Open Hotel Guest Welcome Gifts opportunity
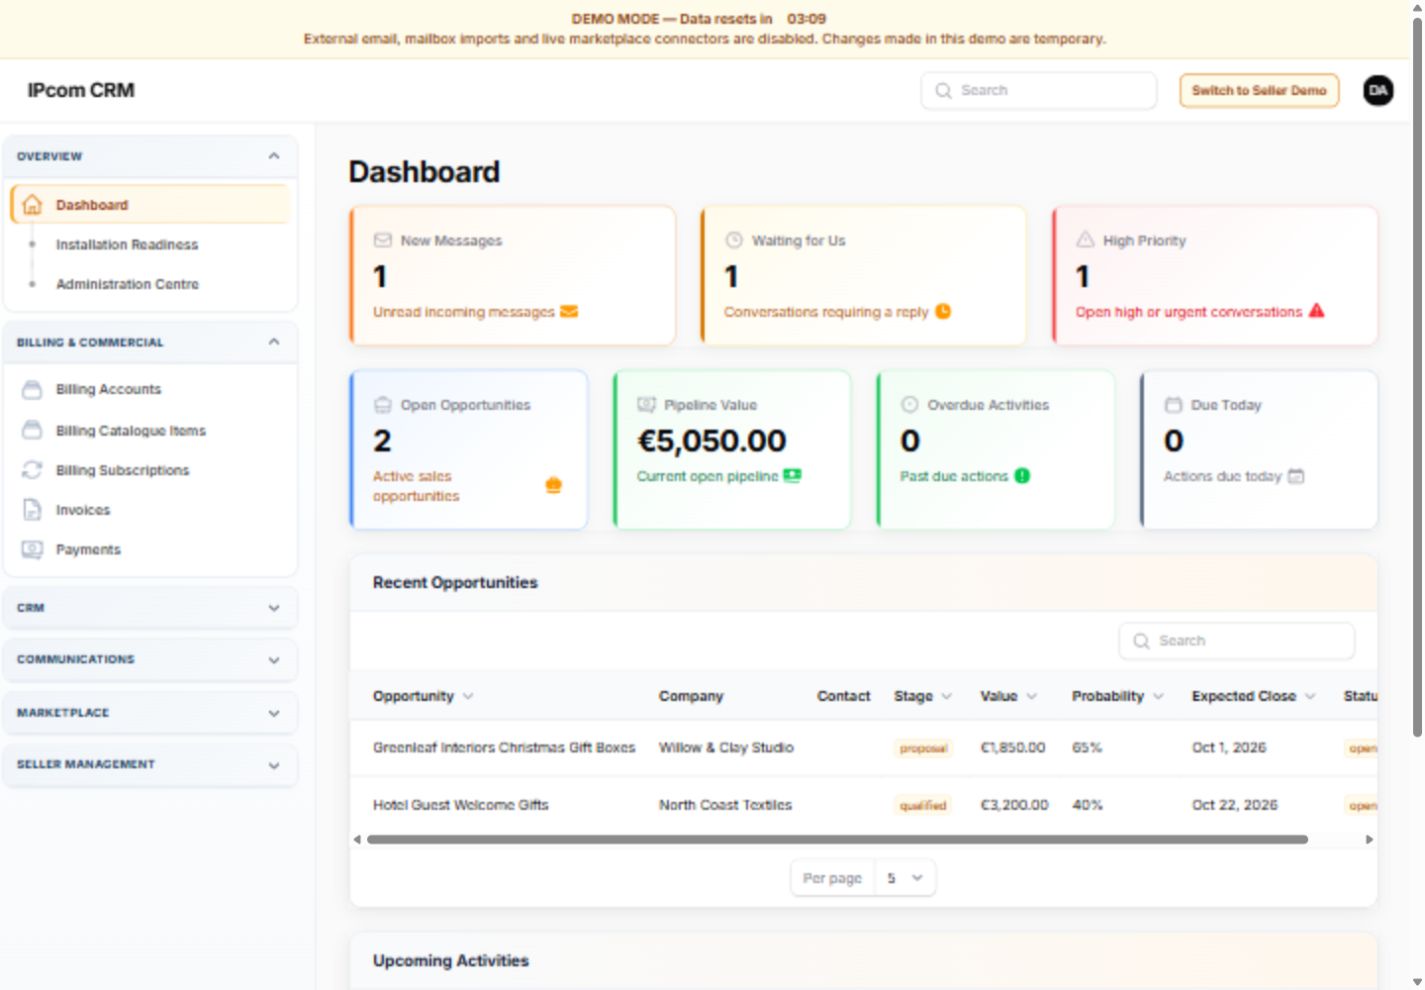Image resolution: width=1425 pixels, height=990 pixels. (x=461, y=805)
